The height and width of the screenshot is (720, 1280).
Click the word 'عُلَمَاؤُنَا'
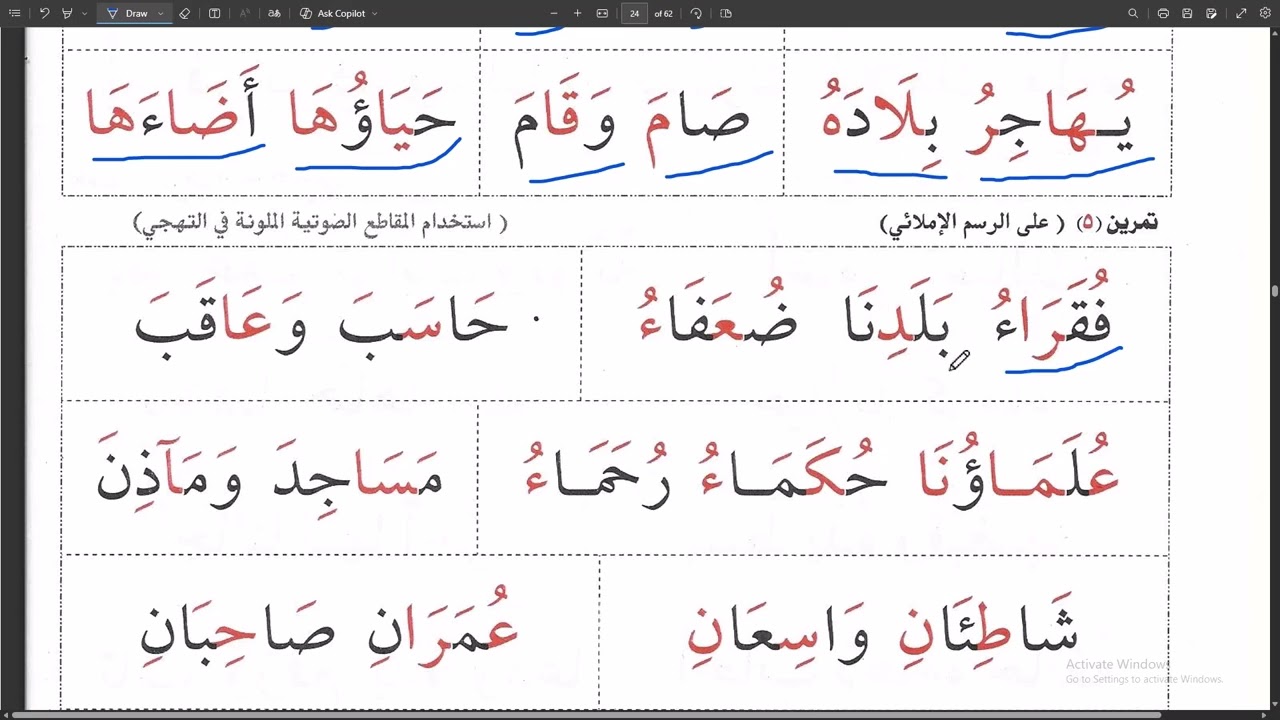[1020, 468]
